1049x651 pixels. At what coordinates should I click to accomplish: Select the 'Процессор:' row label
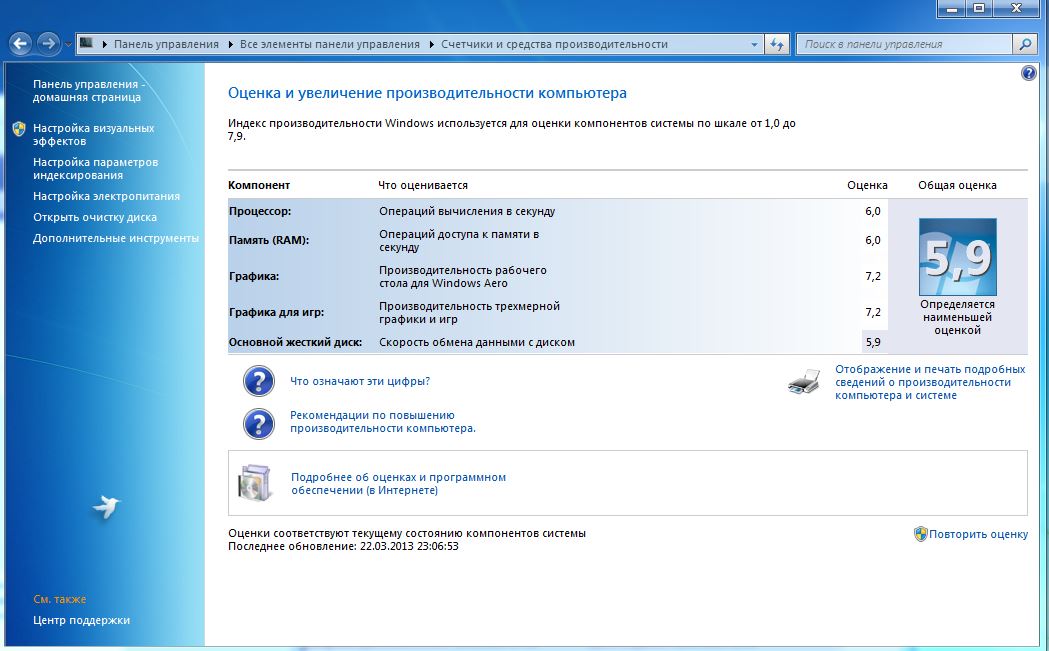[x=260, y=211]
